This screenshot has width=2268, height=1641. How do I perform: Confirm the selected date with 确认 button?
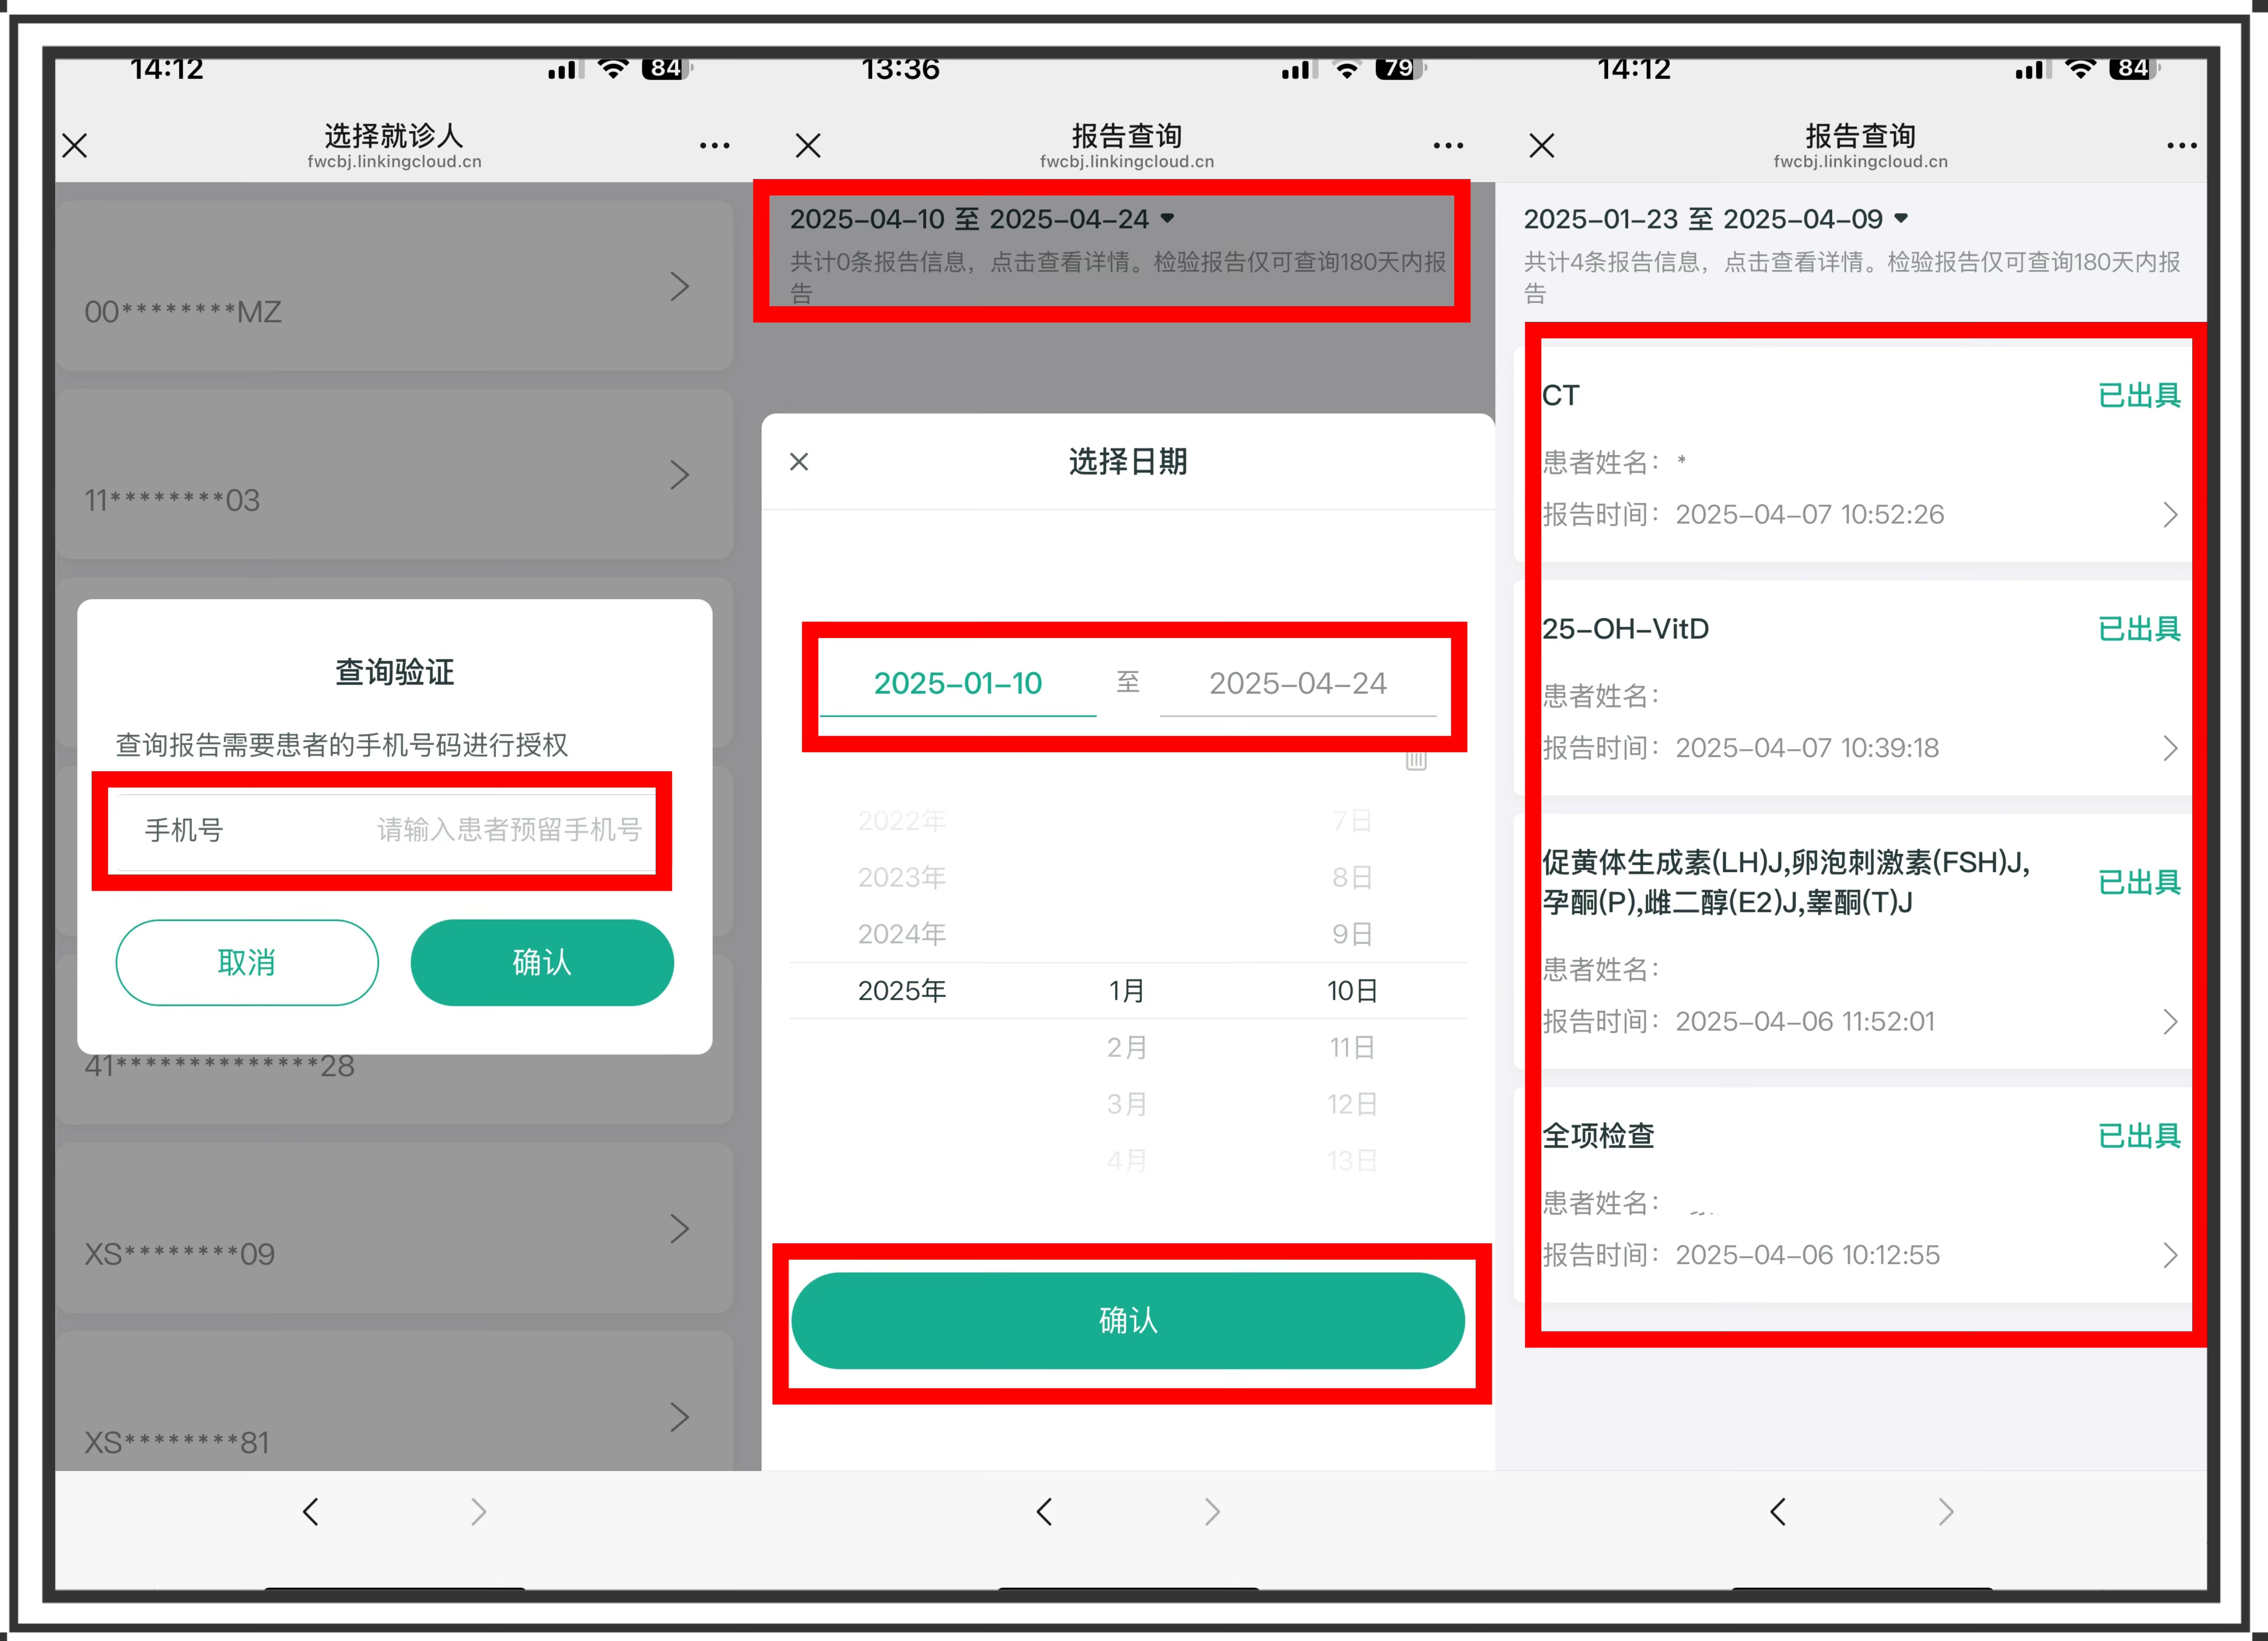click(1128, 1321)
